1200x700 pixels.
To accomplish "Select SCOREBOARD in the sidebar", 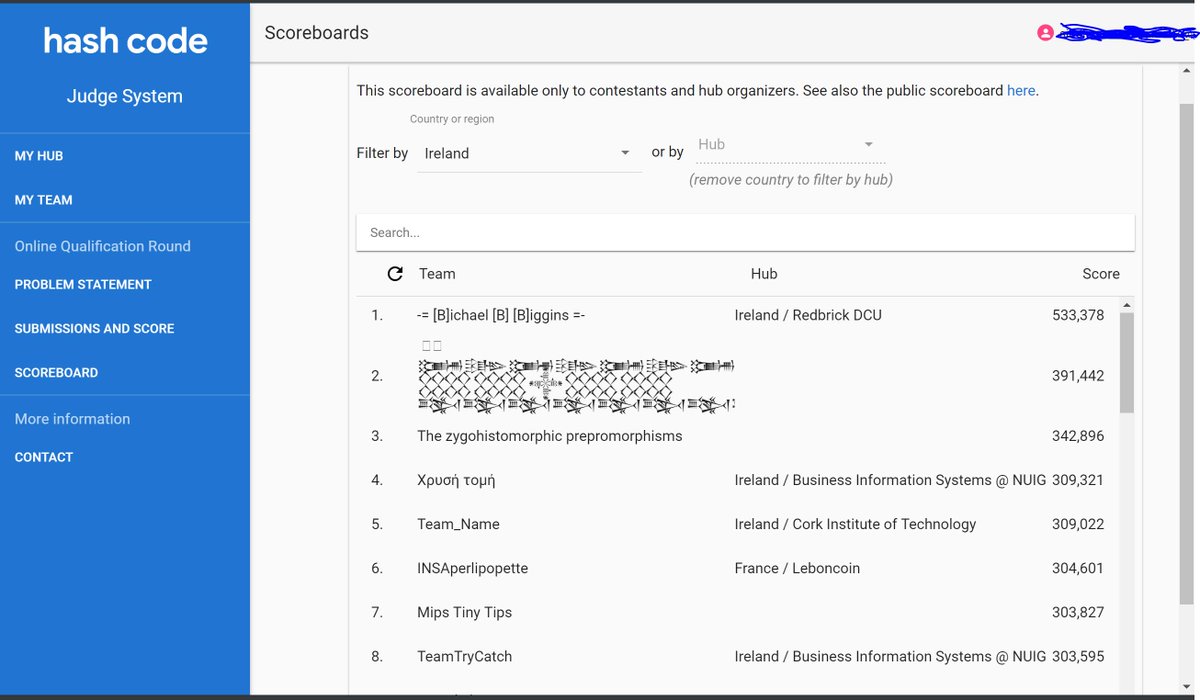I will pyautogui.click(x=56, y=372).
